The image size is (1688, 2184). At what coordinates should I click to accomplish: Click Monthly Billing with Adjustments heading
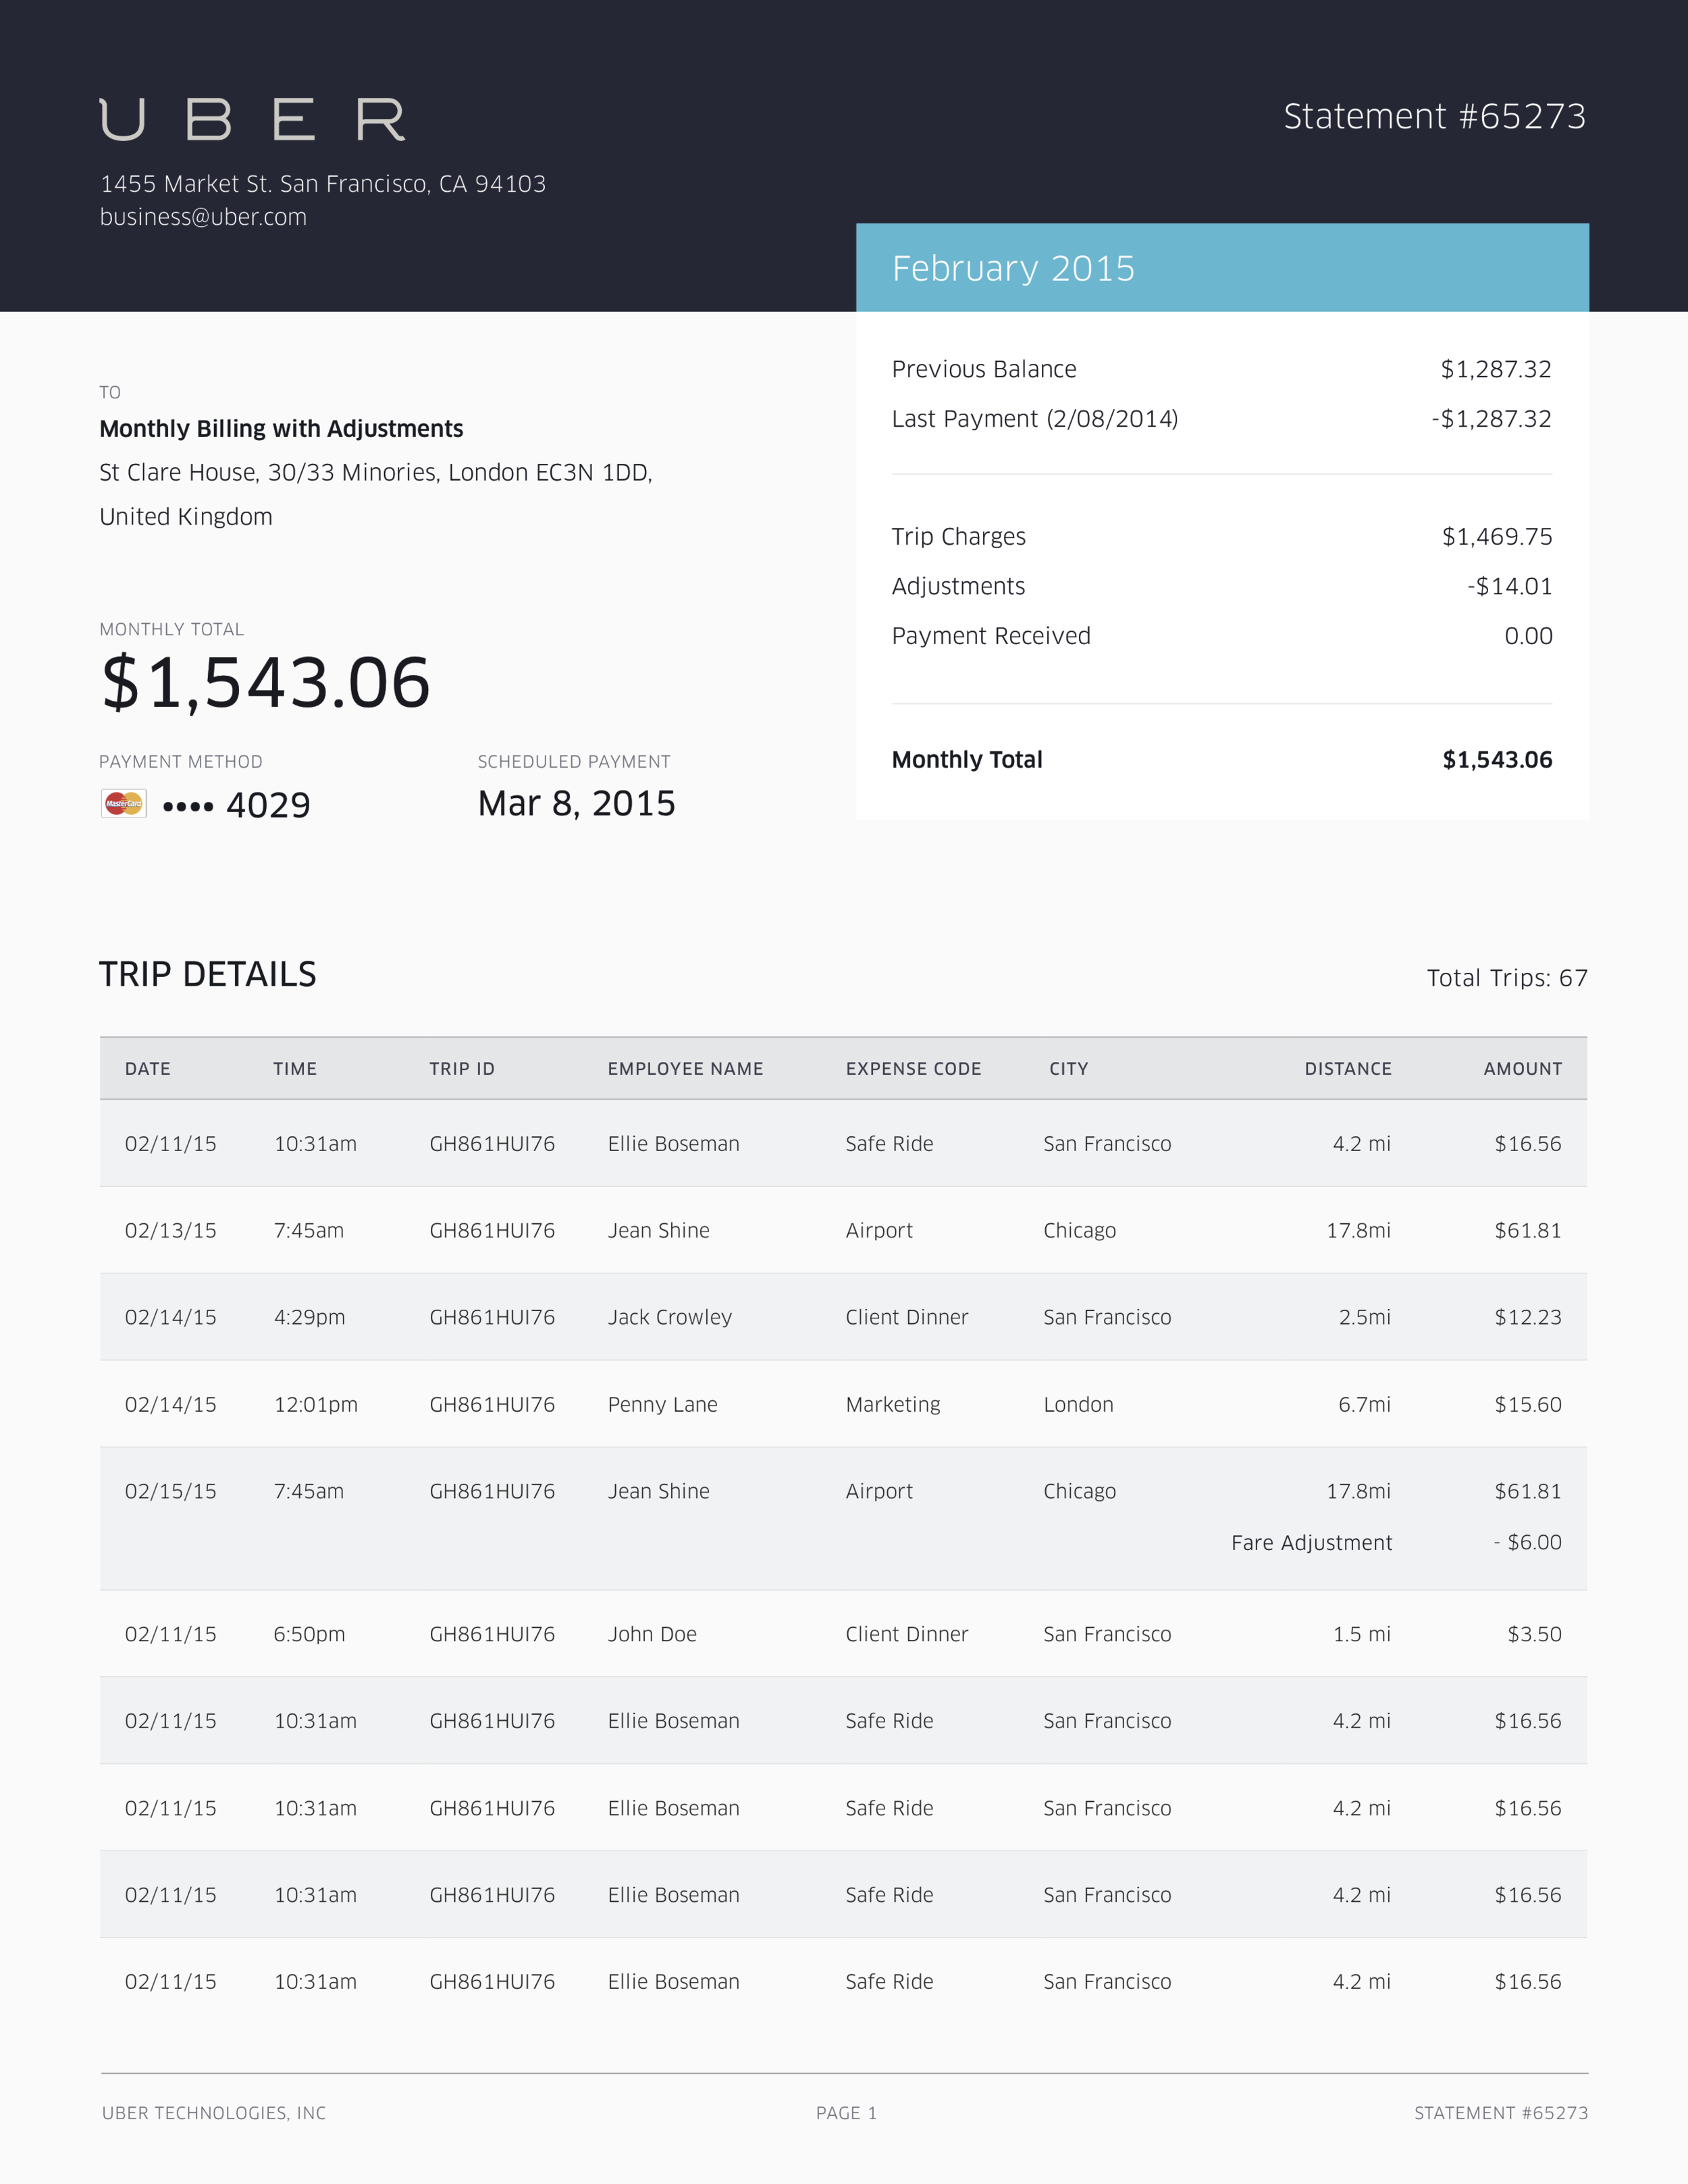(281, 429)
